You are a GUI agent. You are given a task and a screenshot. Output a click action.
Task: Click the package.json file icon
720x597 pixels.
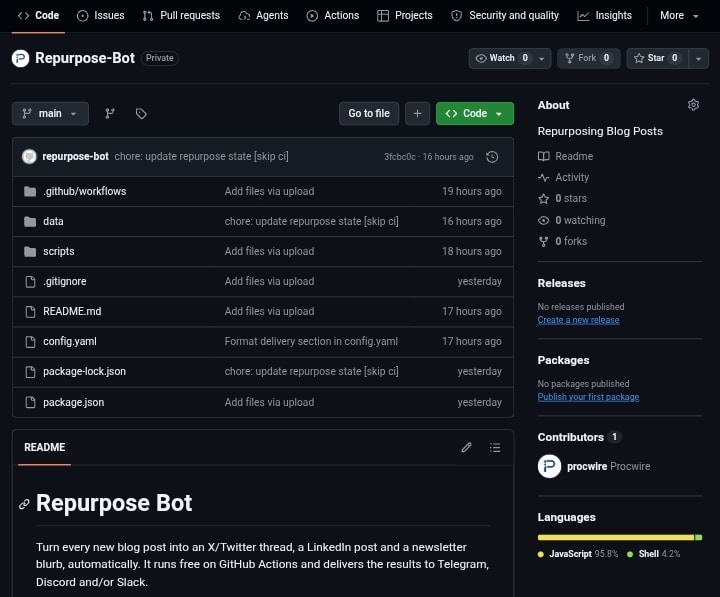click(30, 402)
